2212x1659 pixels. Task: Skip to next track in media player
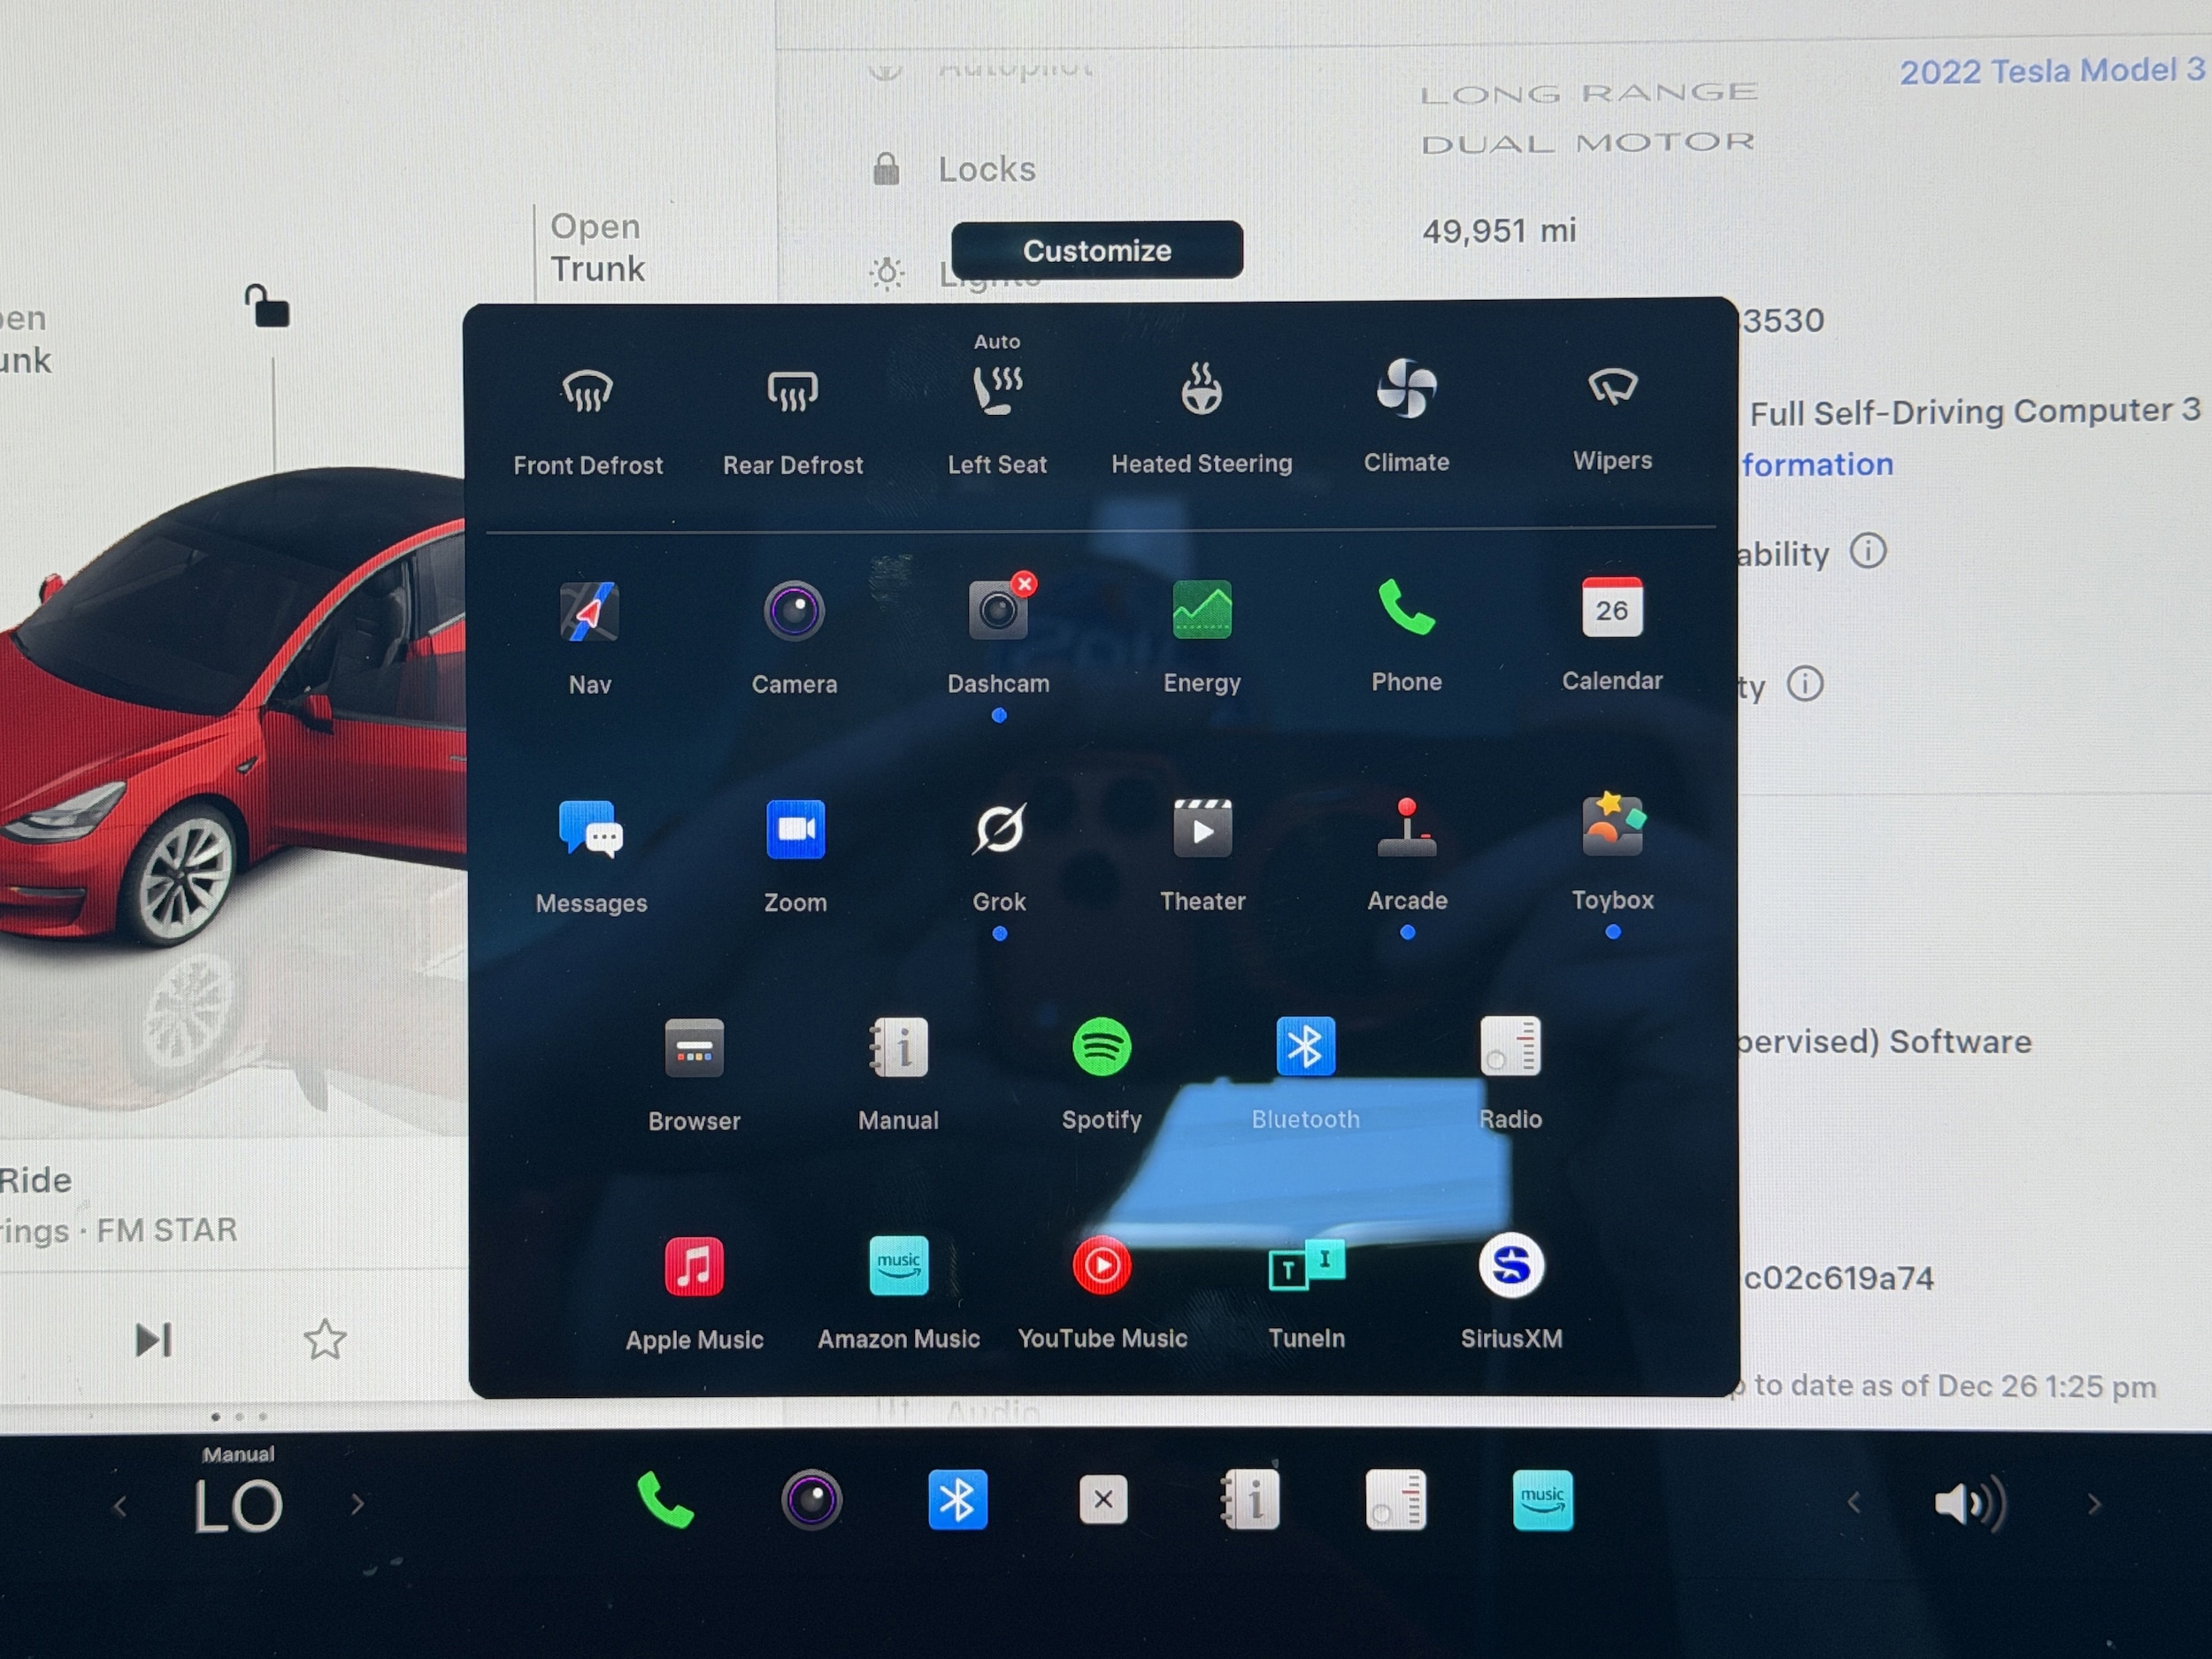(x=154, y=1340)
